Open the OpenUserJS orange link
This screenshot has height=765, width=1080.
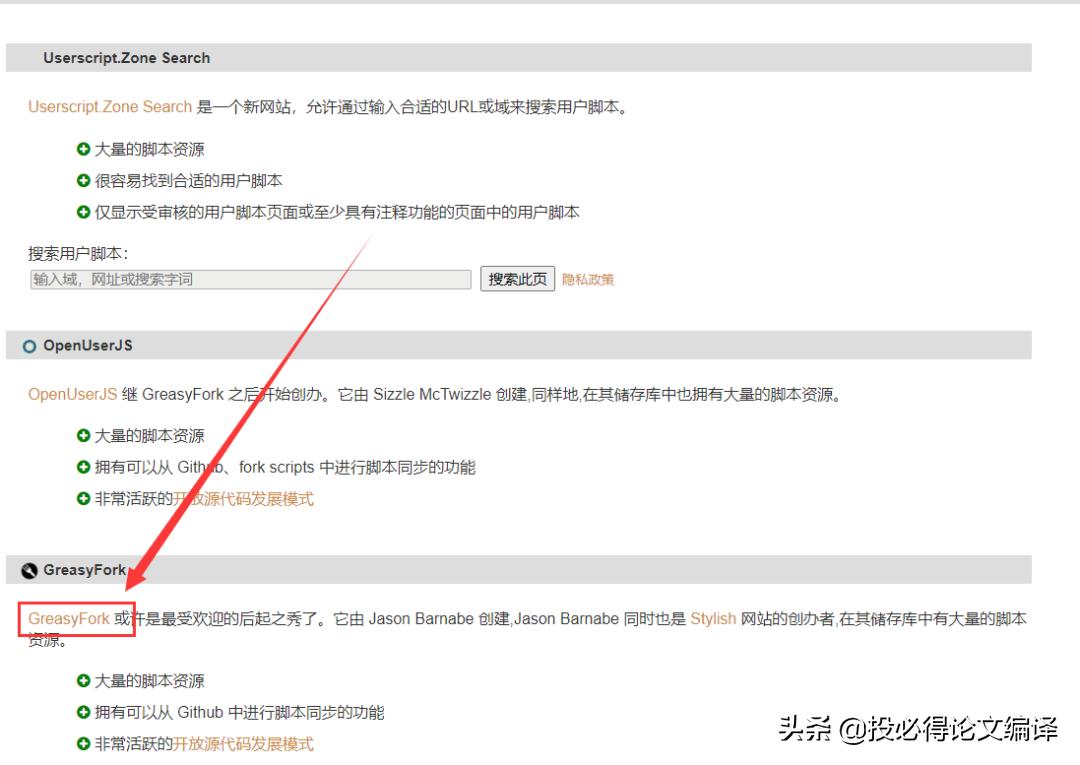(x=72, y=395)
